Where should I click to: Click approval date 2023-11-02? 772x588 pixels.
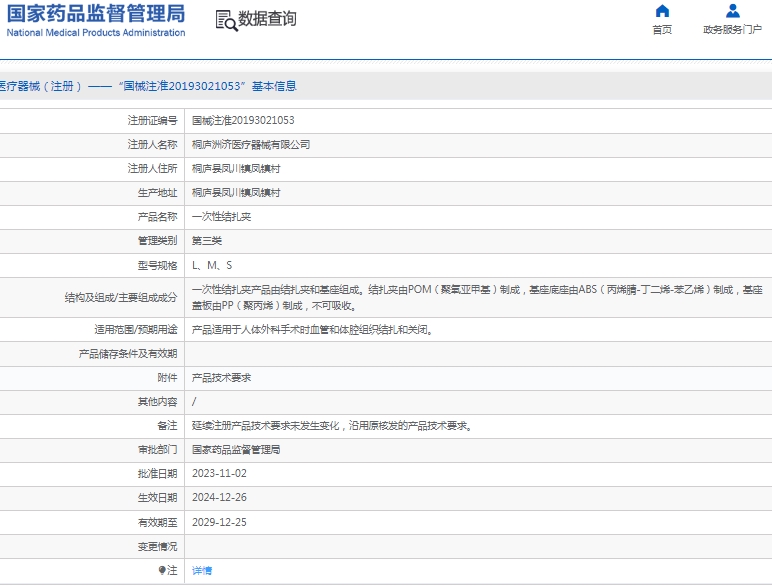(x=219, y=473)
